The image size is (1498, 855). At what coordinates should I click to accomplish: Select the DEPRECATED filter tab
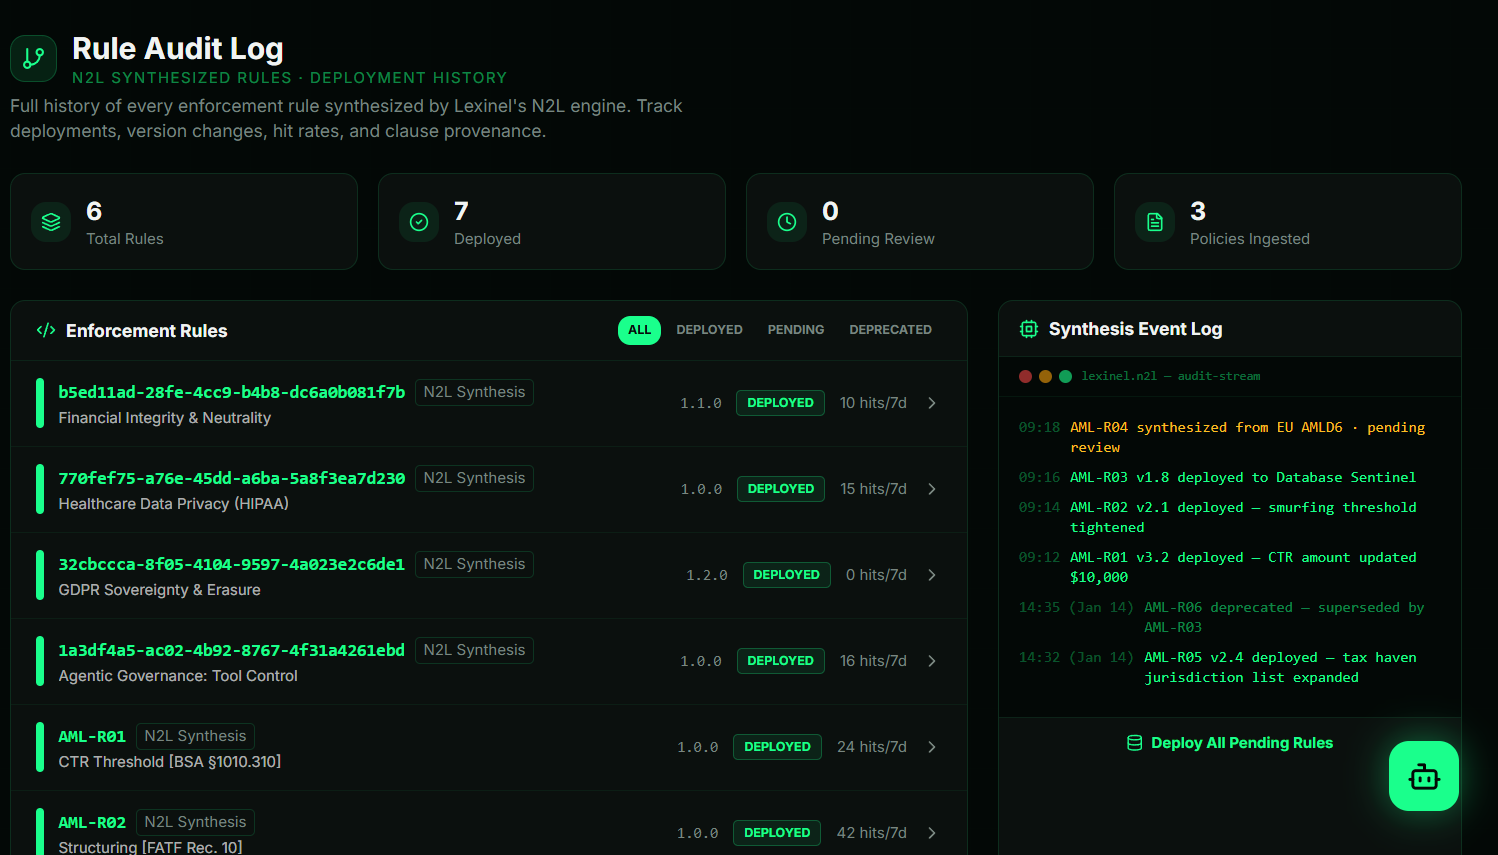pos(890,329)
